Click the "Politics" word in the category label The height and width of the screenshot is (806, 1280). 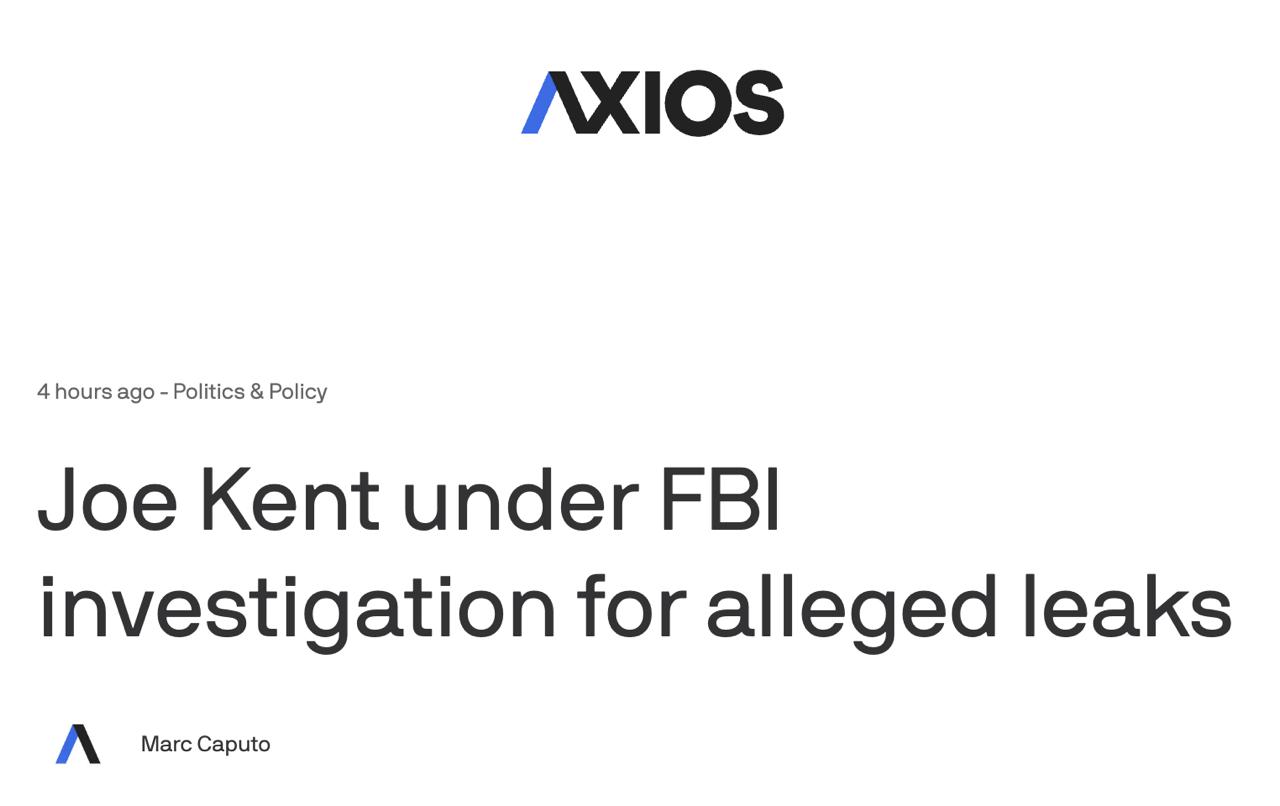click(208, 392)
